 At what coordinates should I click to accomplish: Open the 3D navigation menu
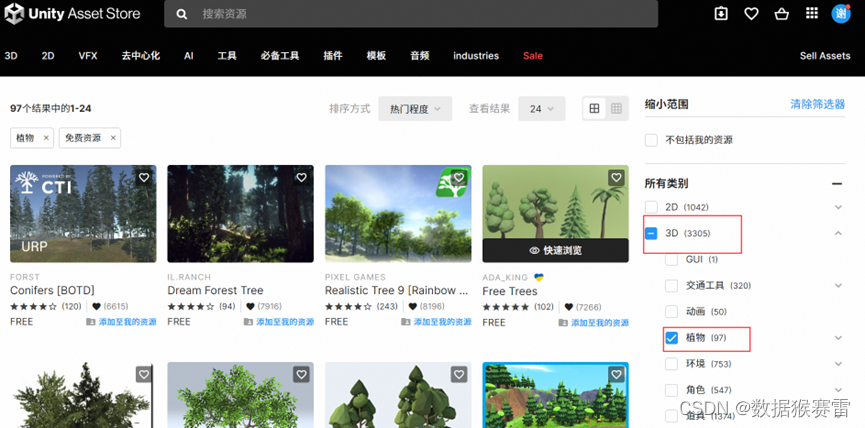[11, 56]
